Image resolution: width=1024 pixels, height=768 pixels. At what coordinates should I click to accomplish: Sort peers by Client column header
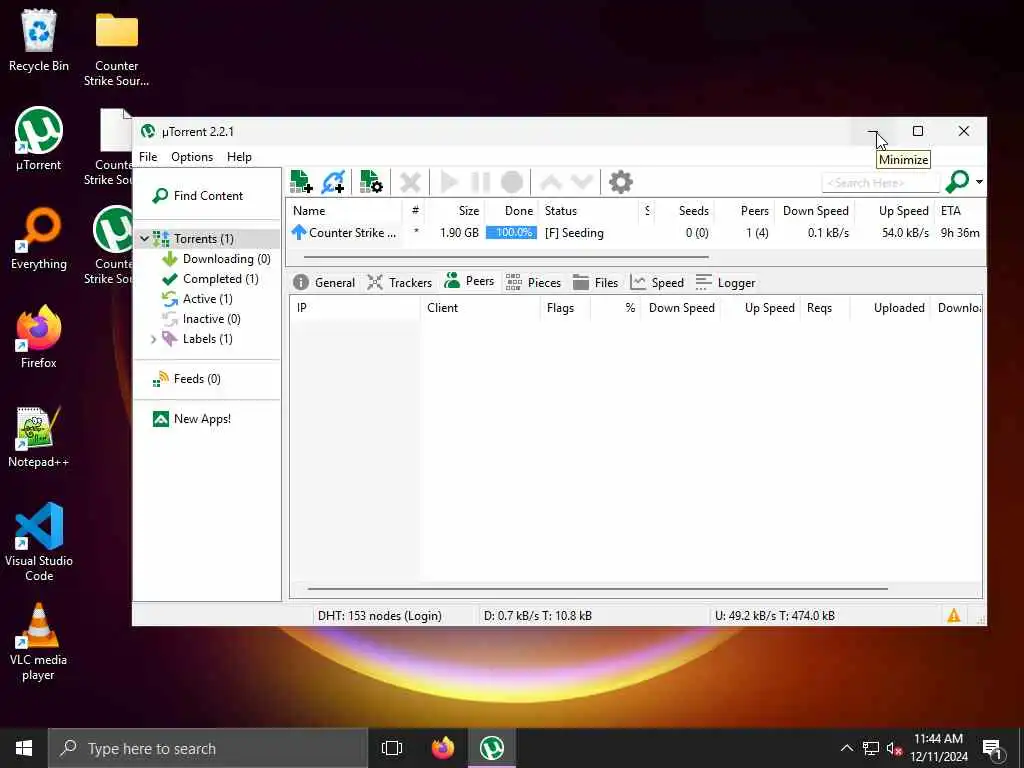click(x=481, y=308)
